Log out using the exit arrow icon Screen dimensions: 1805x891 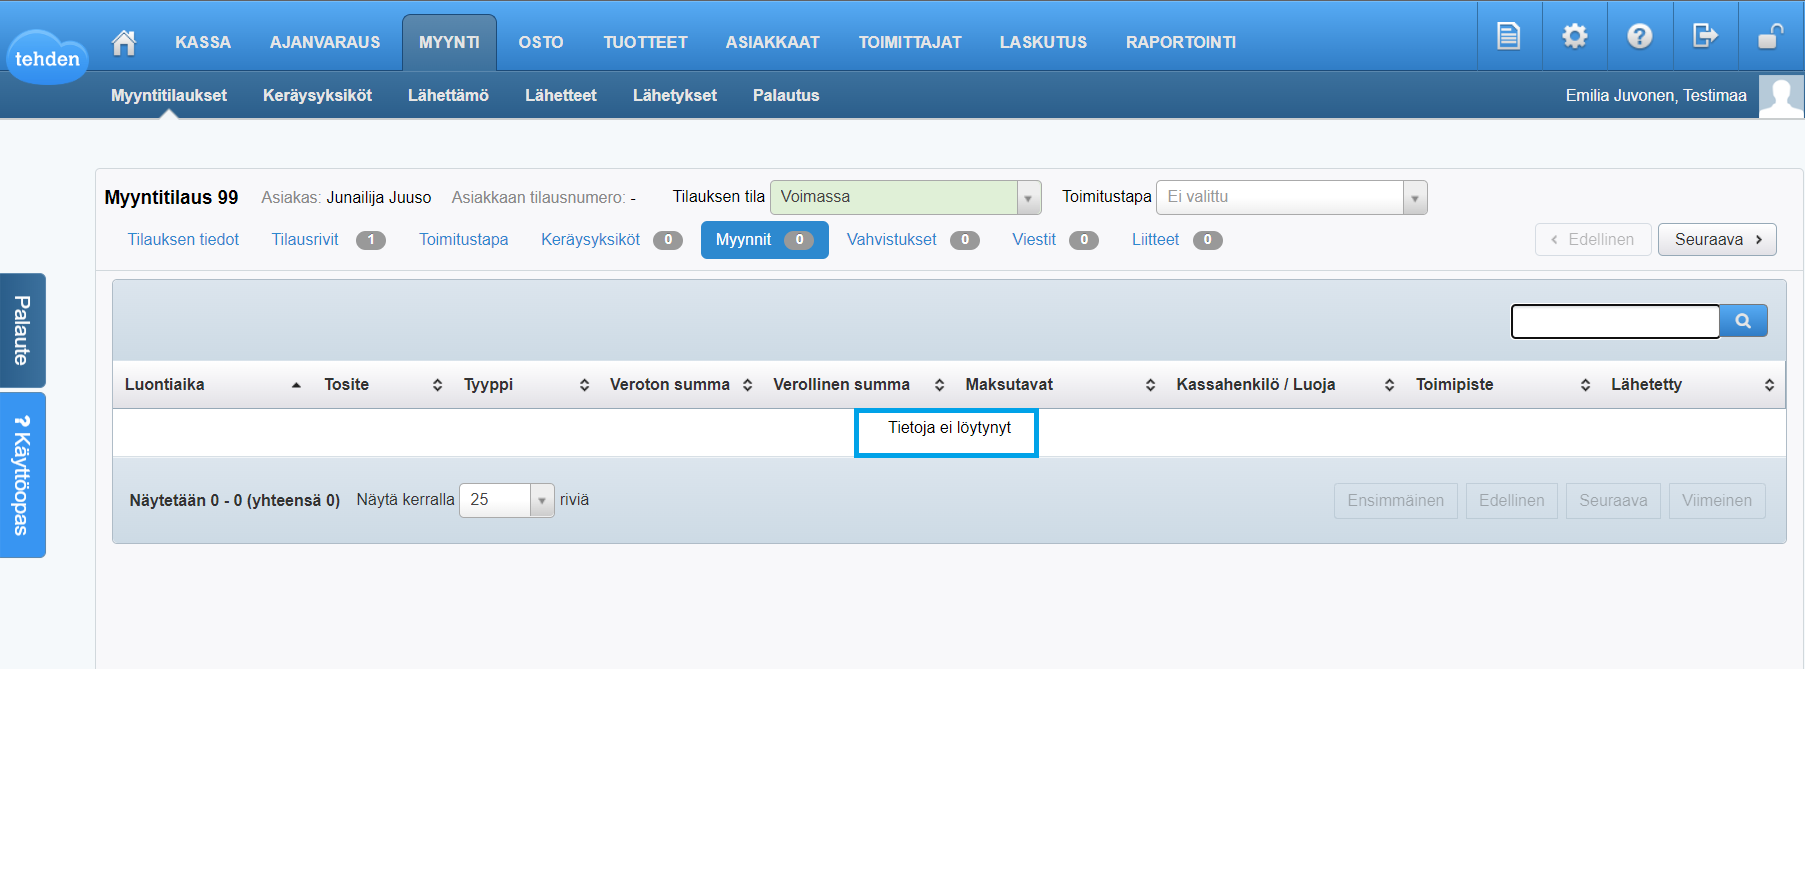point(1704,36)
